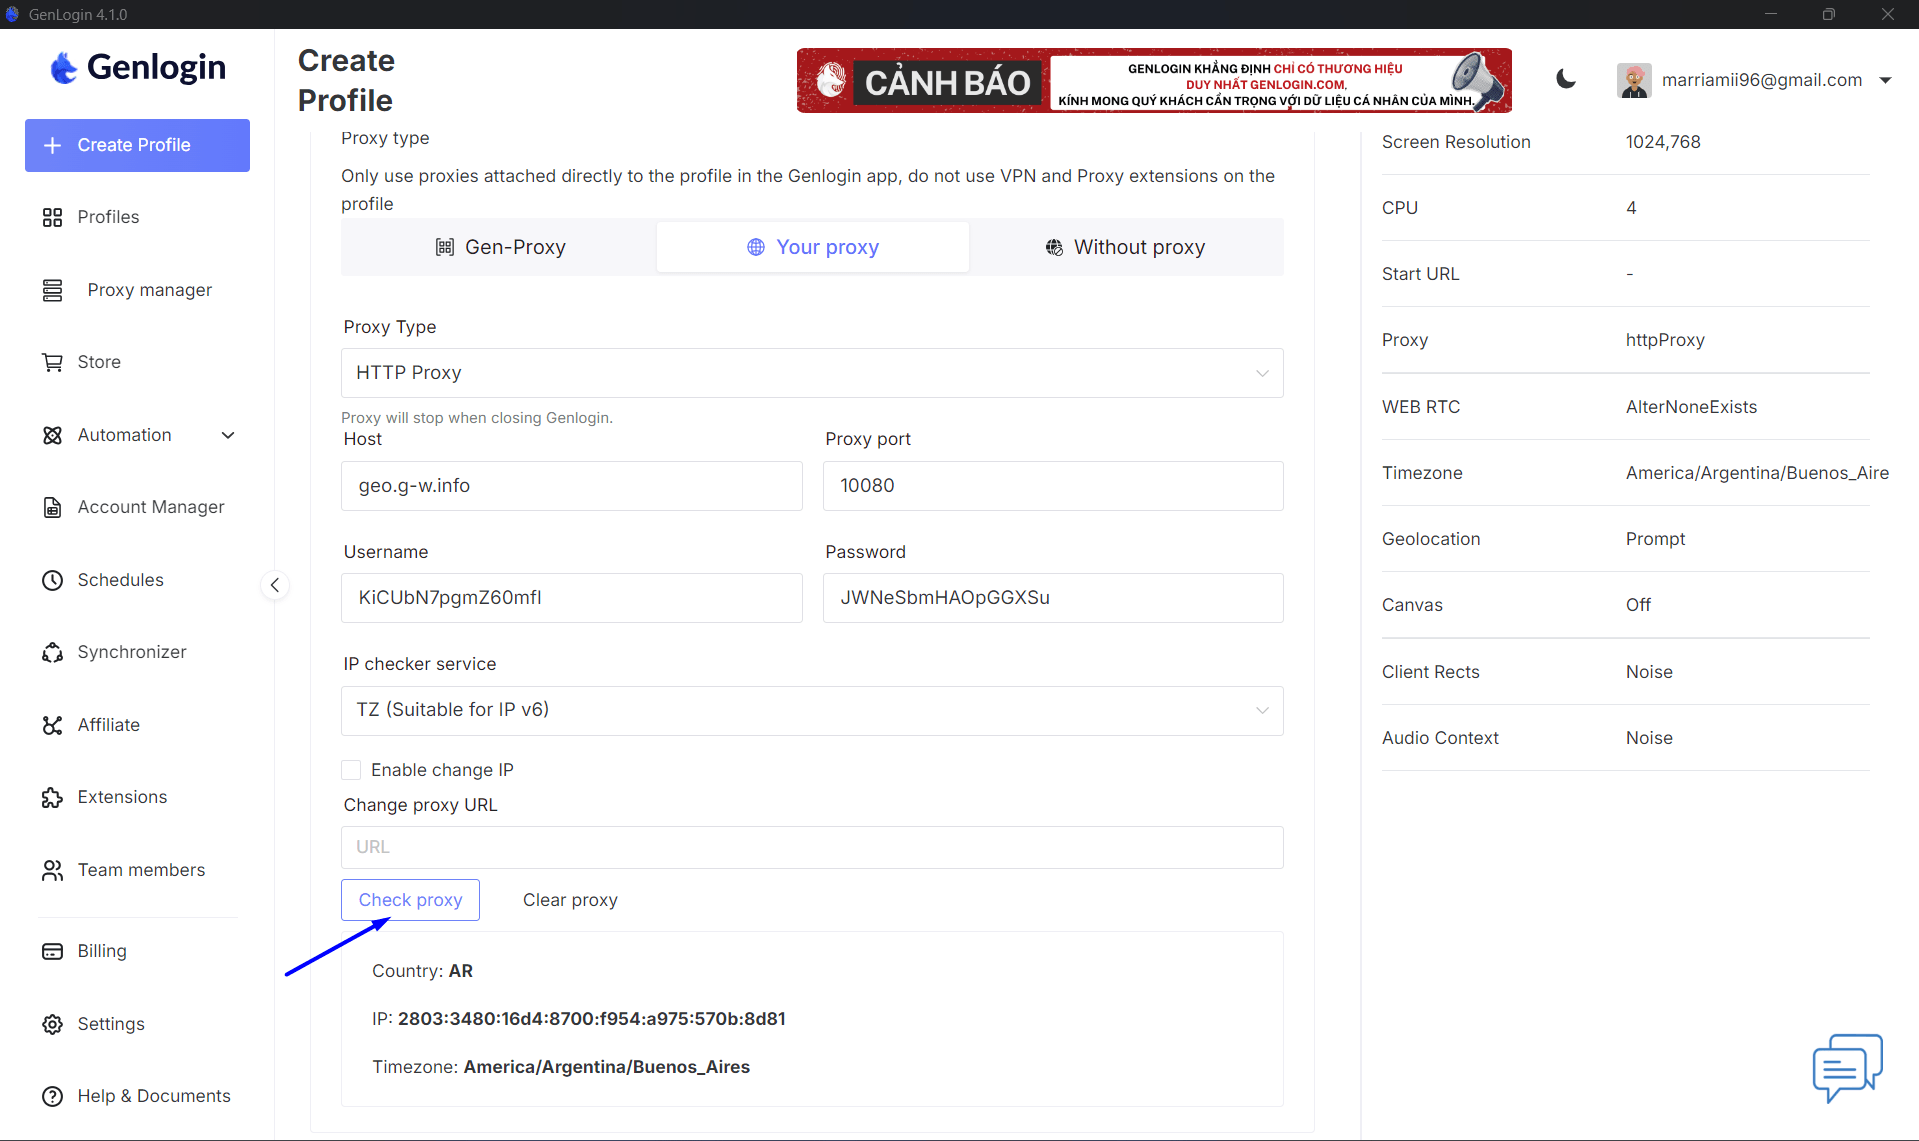
Task: Open Profiles in the sidebar
Action: click(108, 217)
